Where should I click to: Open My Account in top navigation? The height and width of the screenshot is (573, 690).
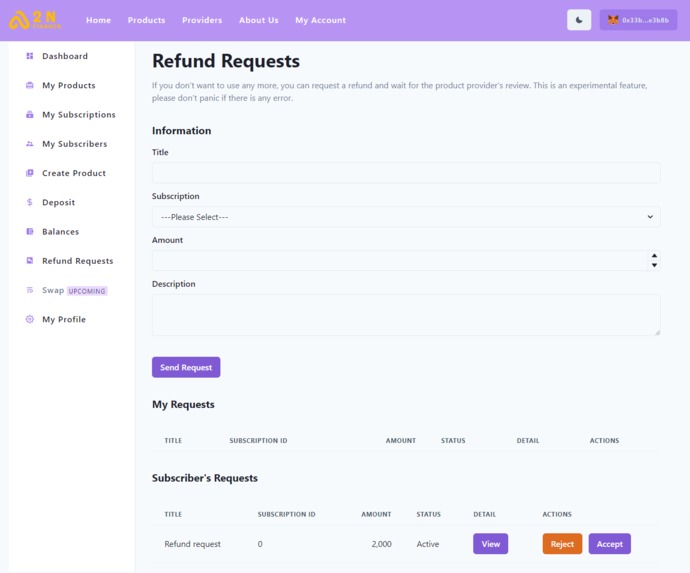pos(320,20)
